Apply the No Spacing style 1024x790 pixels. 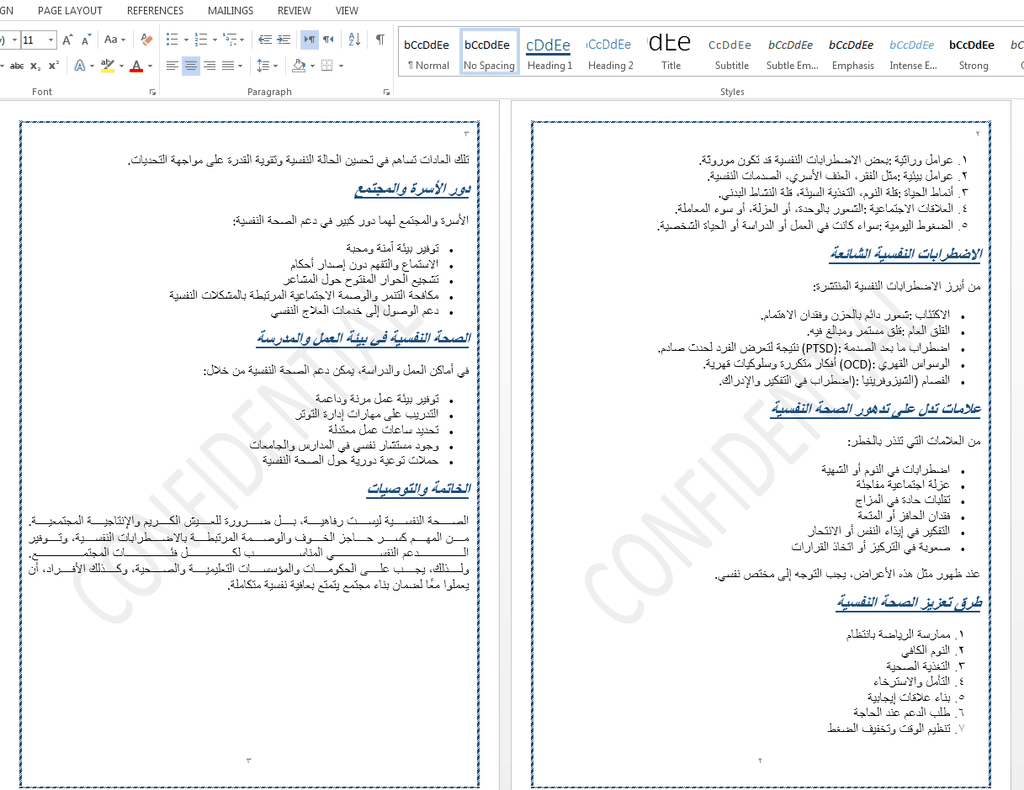tap(489, 52)
